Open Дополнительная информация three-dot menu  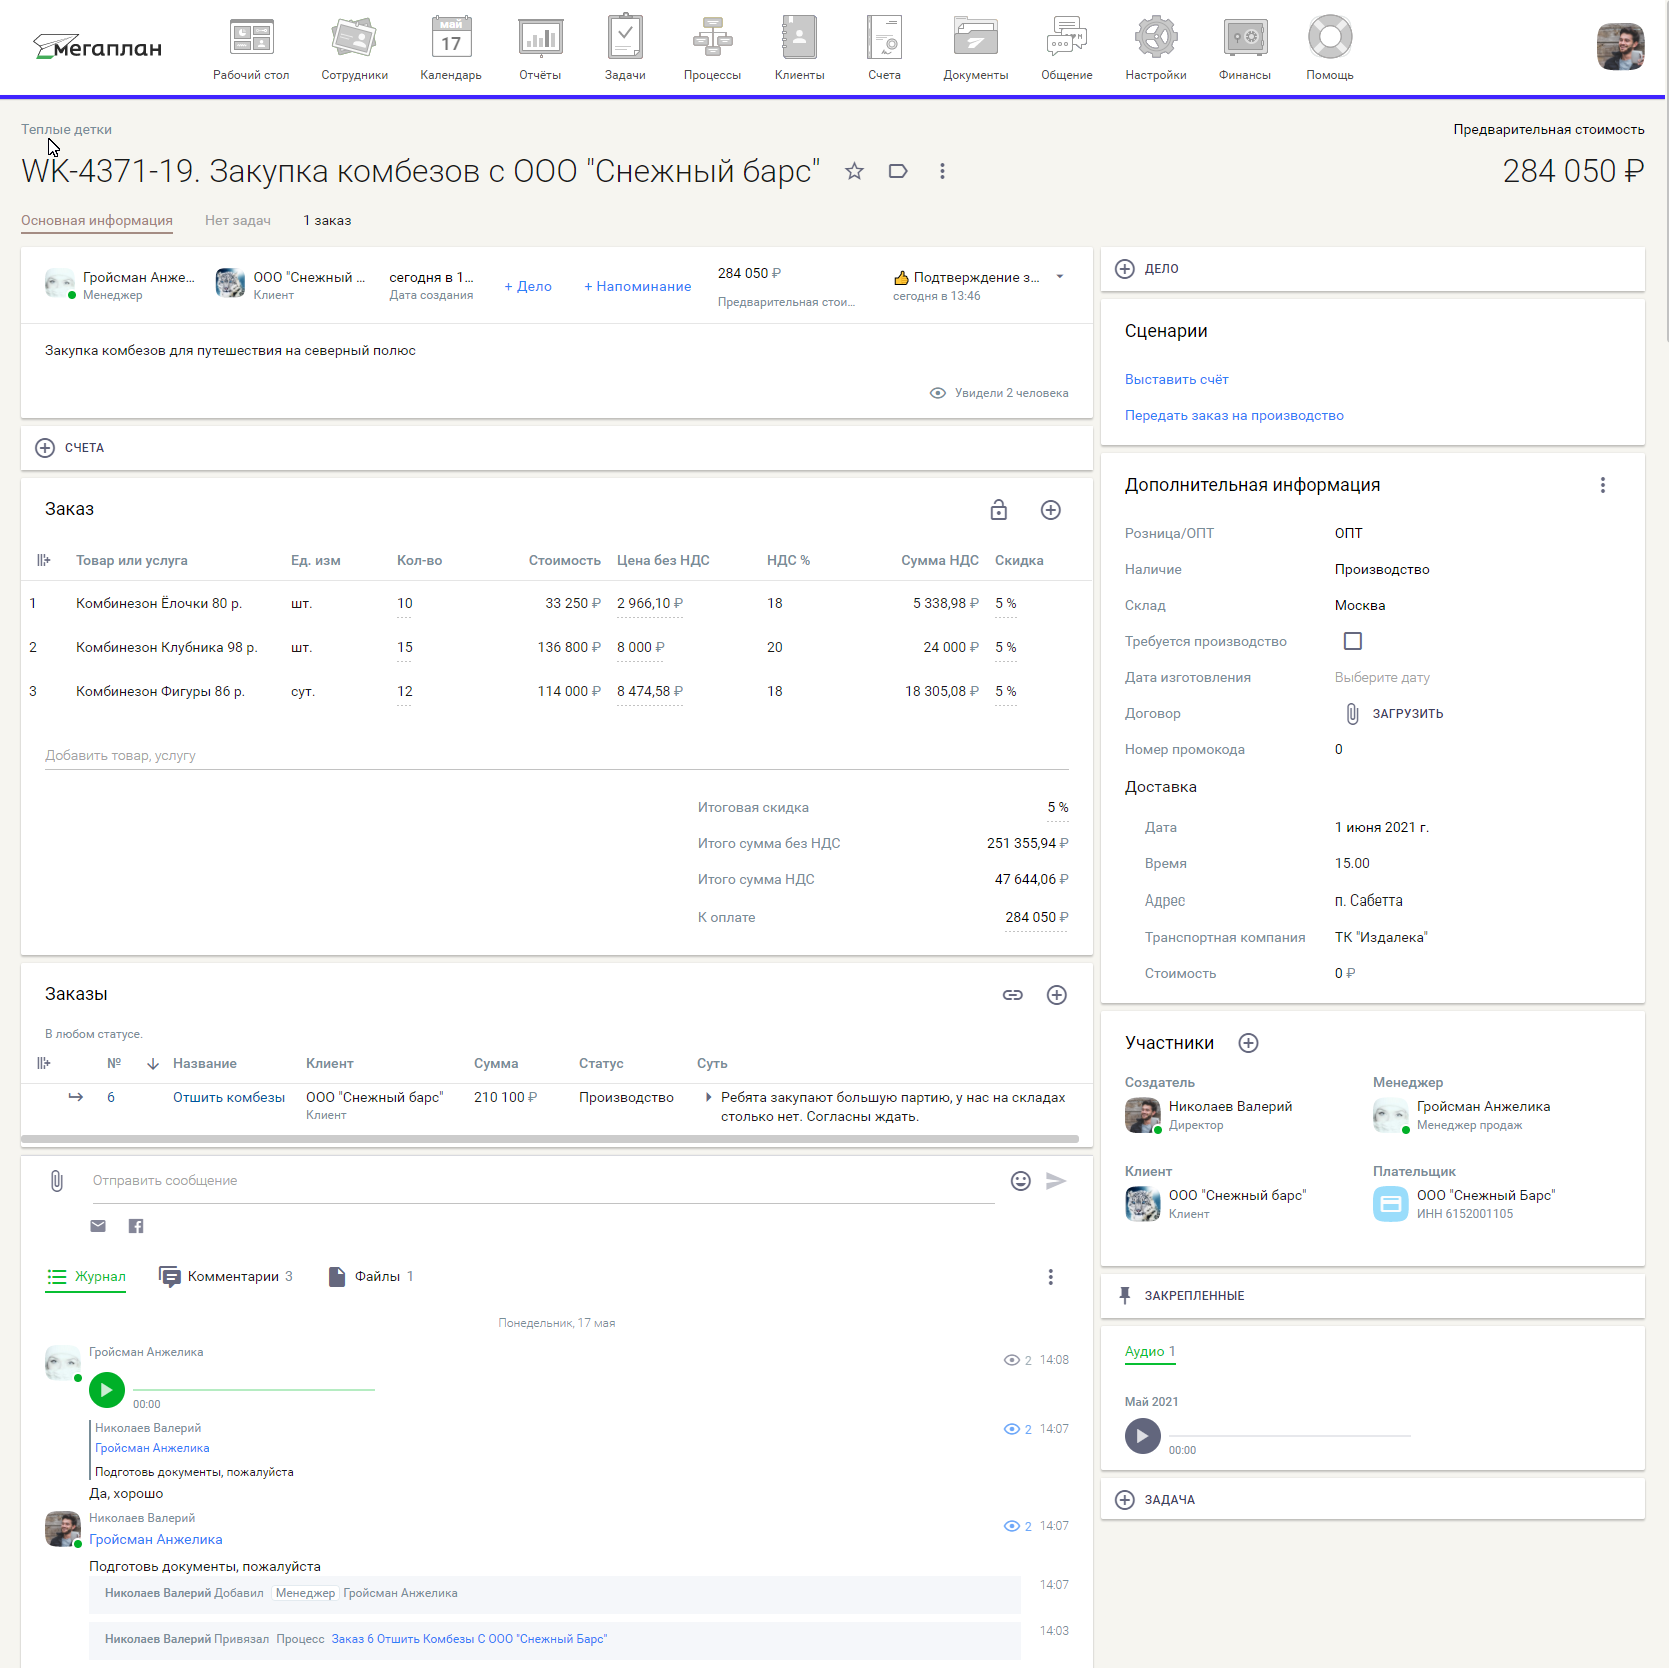(x=1603, y=485)
